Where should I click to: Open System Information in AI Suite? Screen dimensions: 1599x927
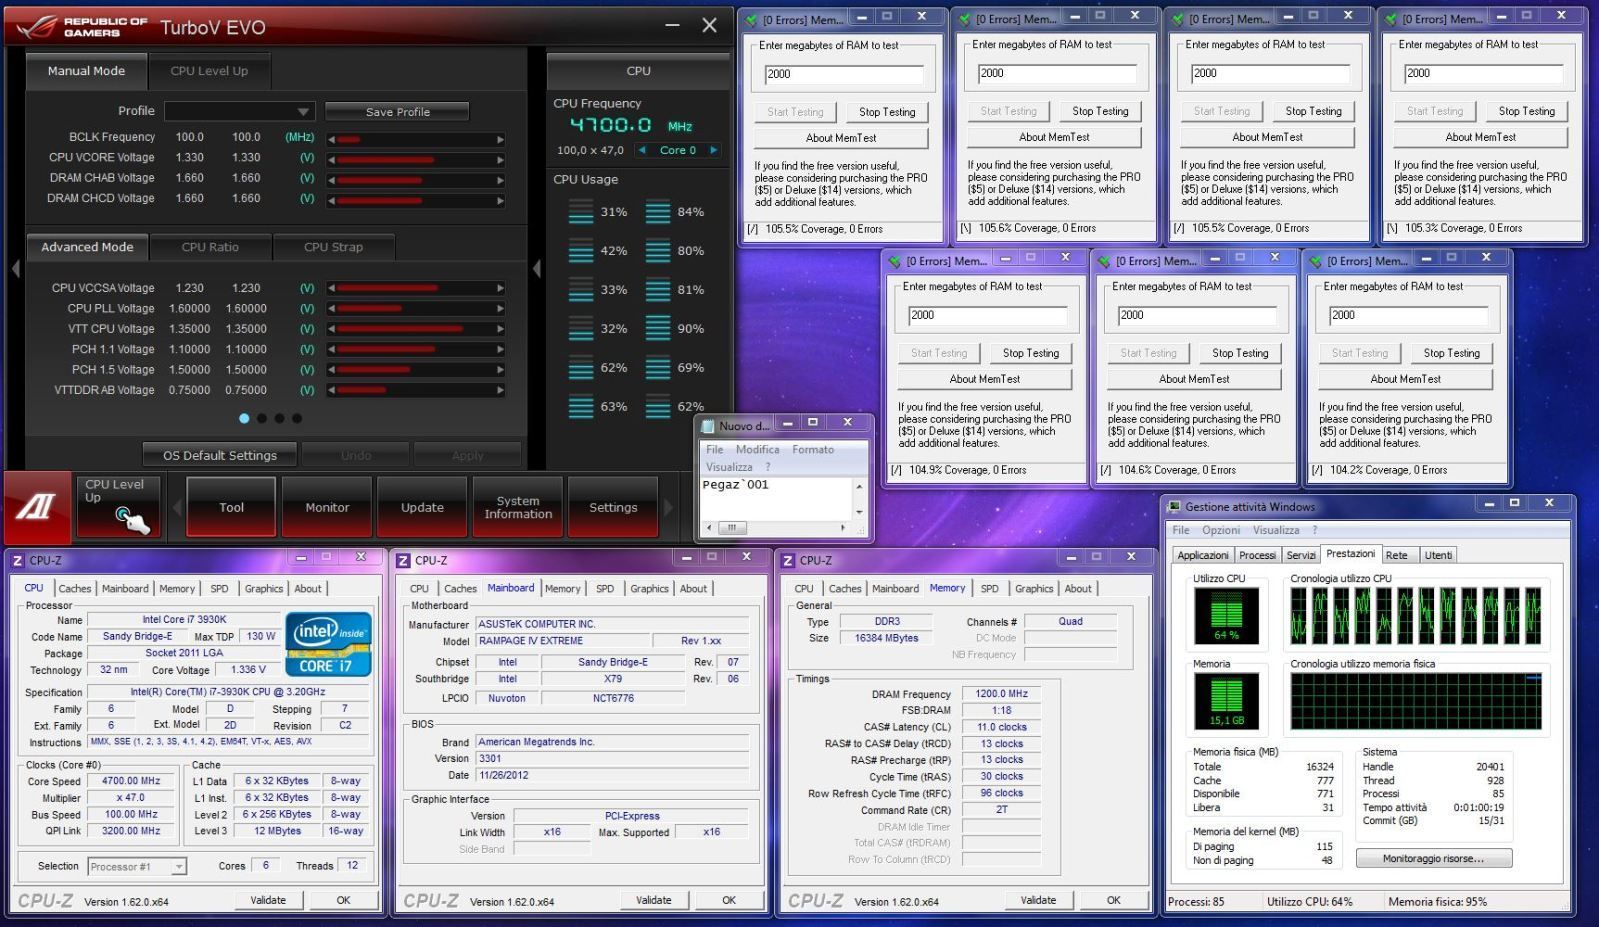[518, 507]
